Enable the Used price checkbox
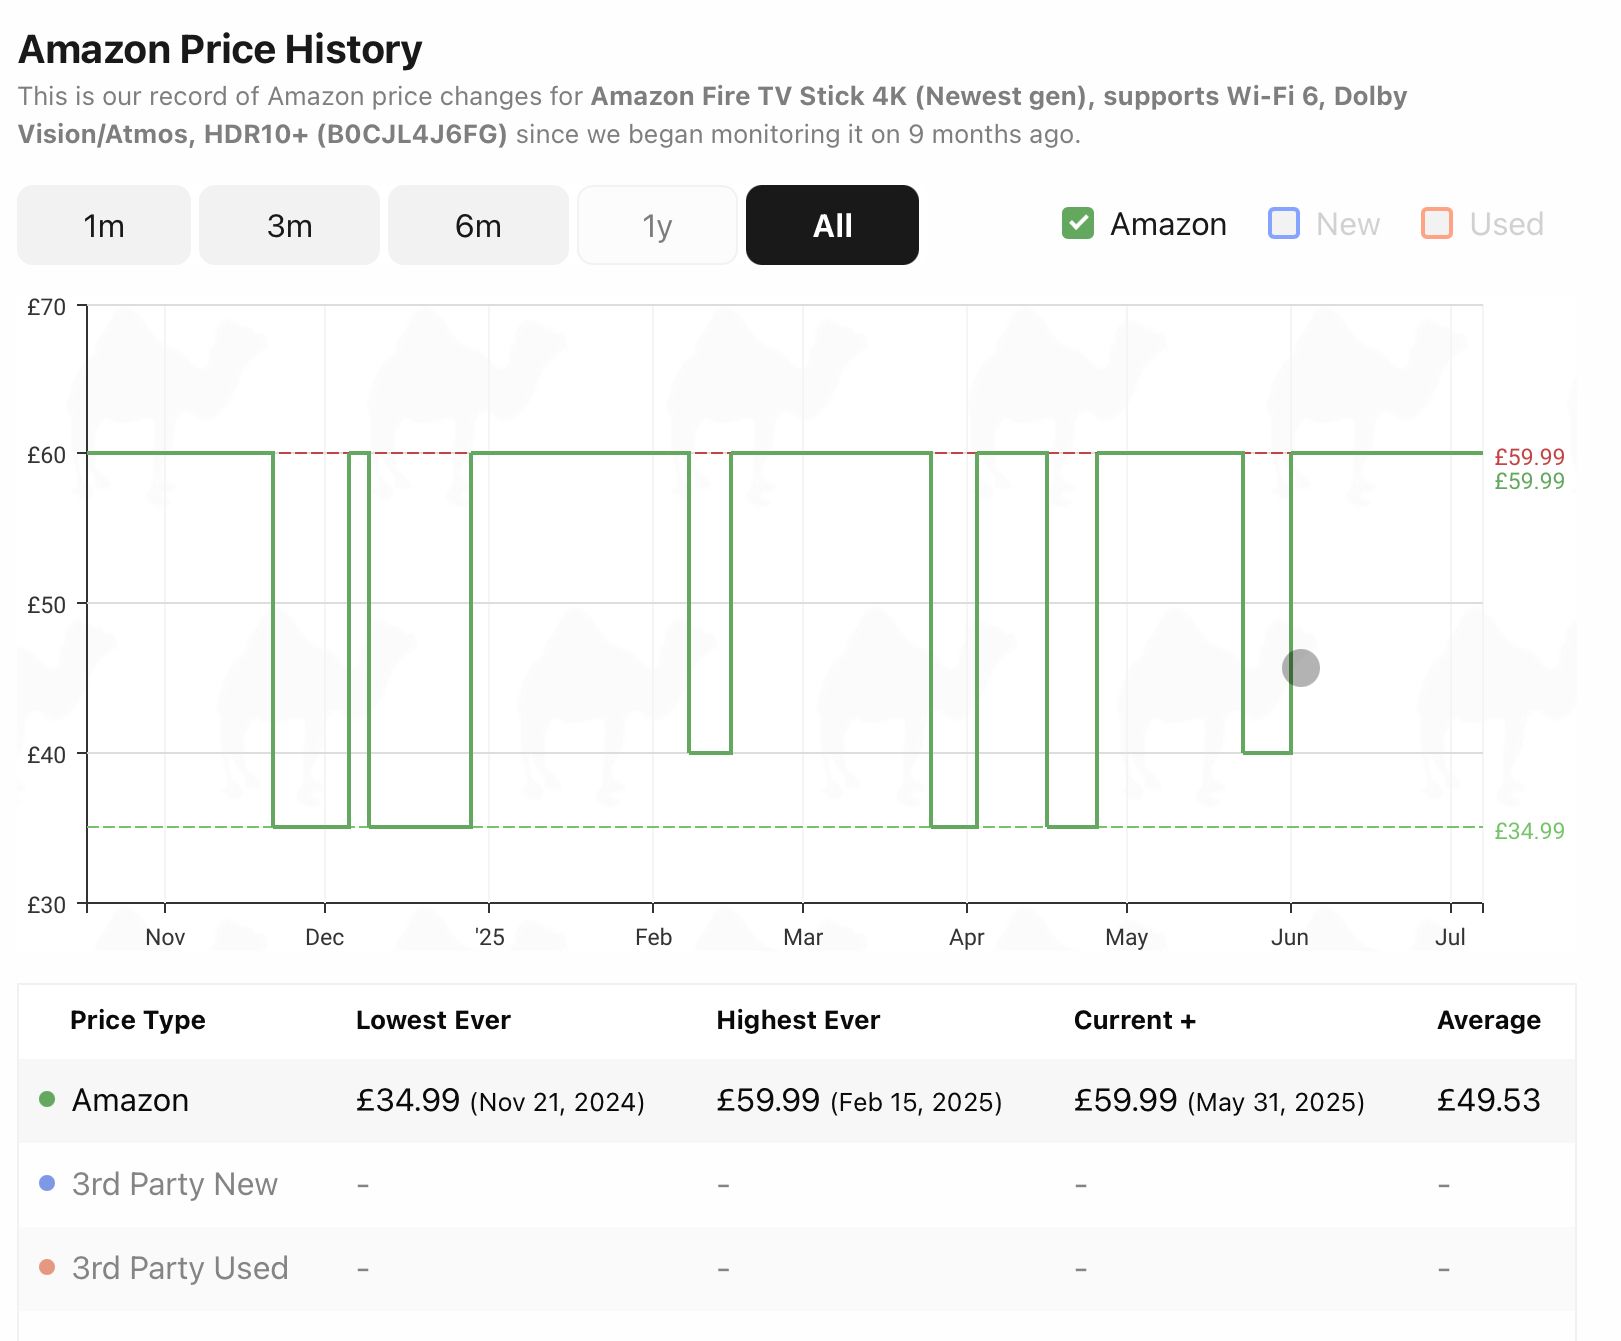Viewport: 1621px width, 1341px height. pos(1437,223)
